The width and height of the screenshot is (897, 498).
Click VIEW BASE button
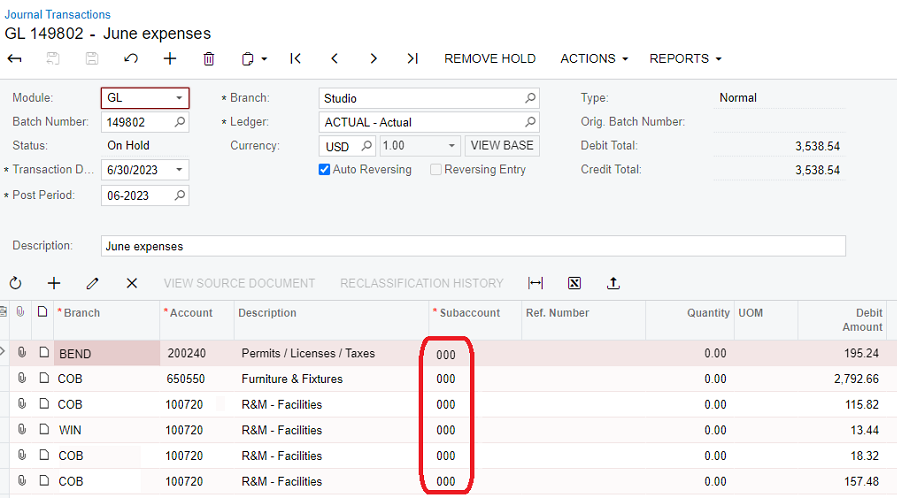click(x=502, y=146)
